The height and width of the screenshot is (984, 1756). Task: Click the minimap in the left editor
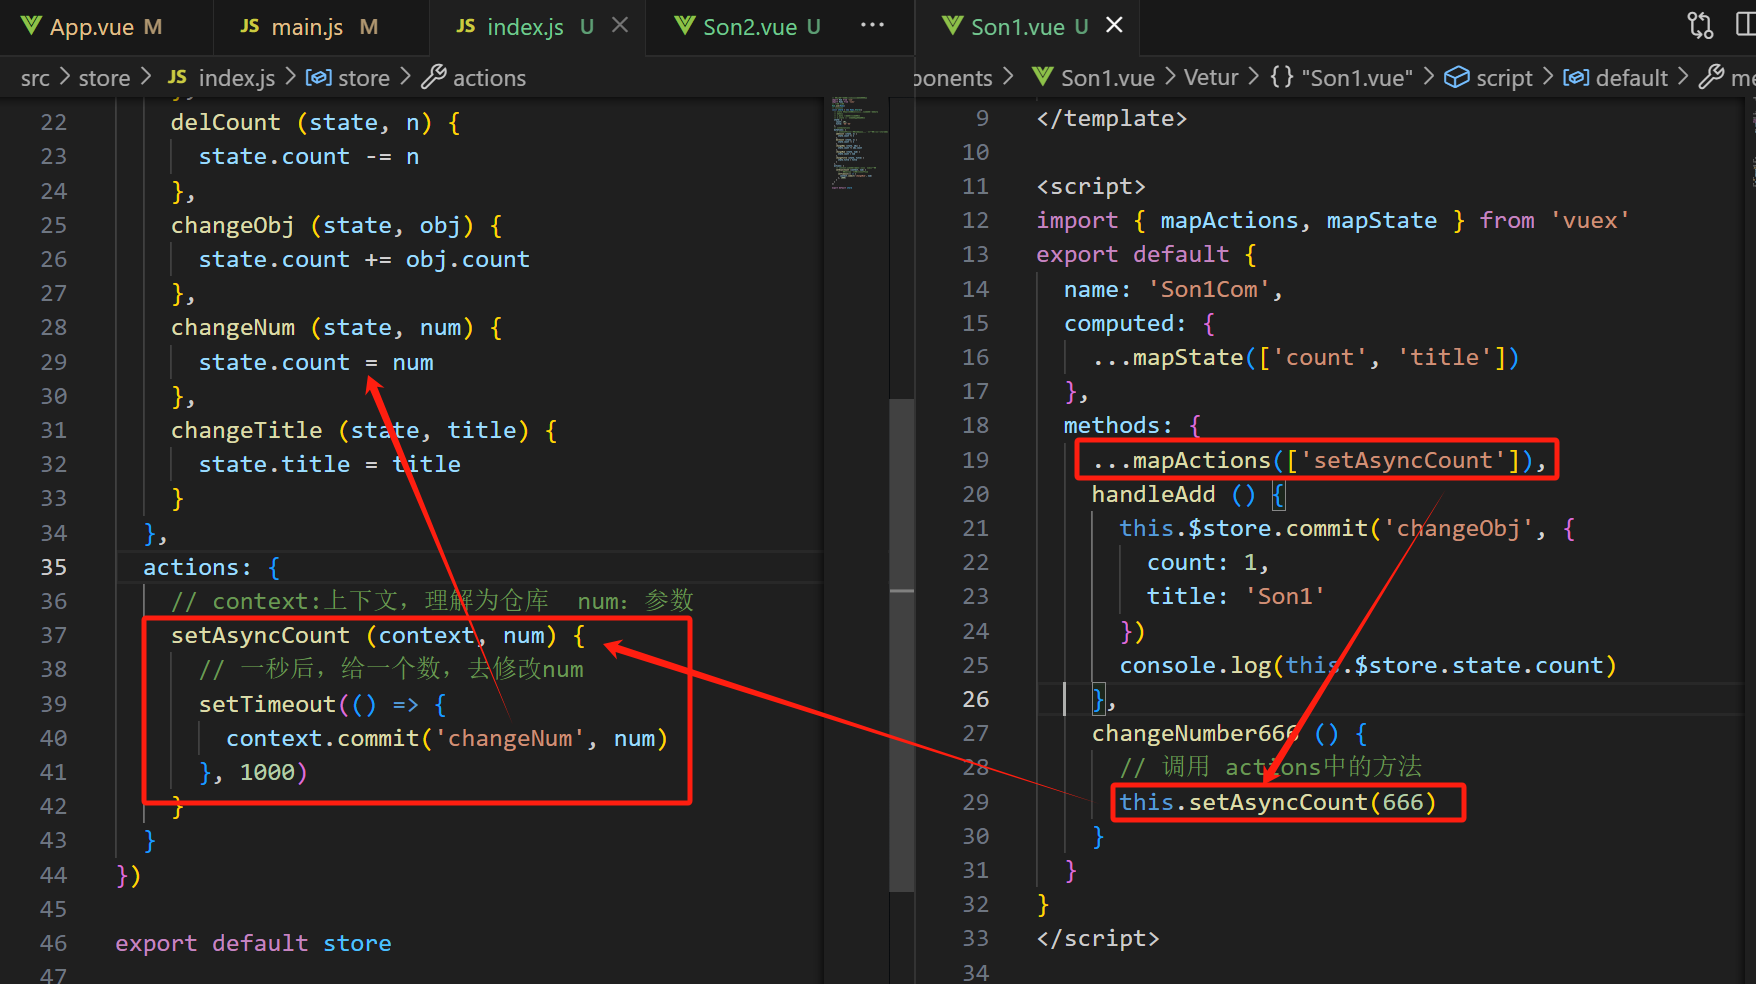tap(856, 143)
